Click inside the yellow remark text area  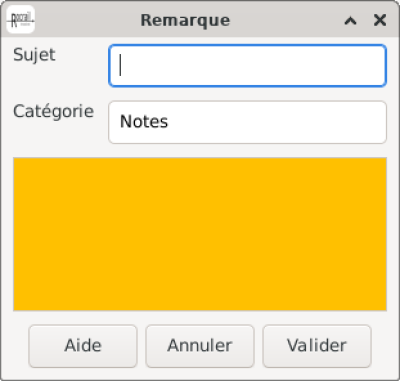(x=200, y=234)
